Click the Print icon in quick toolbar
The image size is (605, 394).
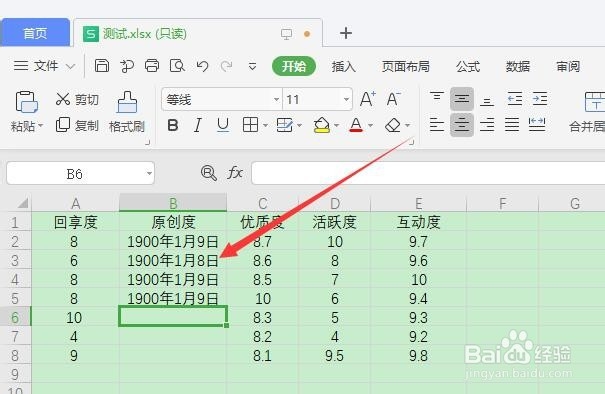click(x=152, y=66)
